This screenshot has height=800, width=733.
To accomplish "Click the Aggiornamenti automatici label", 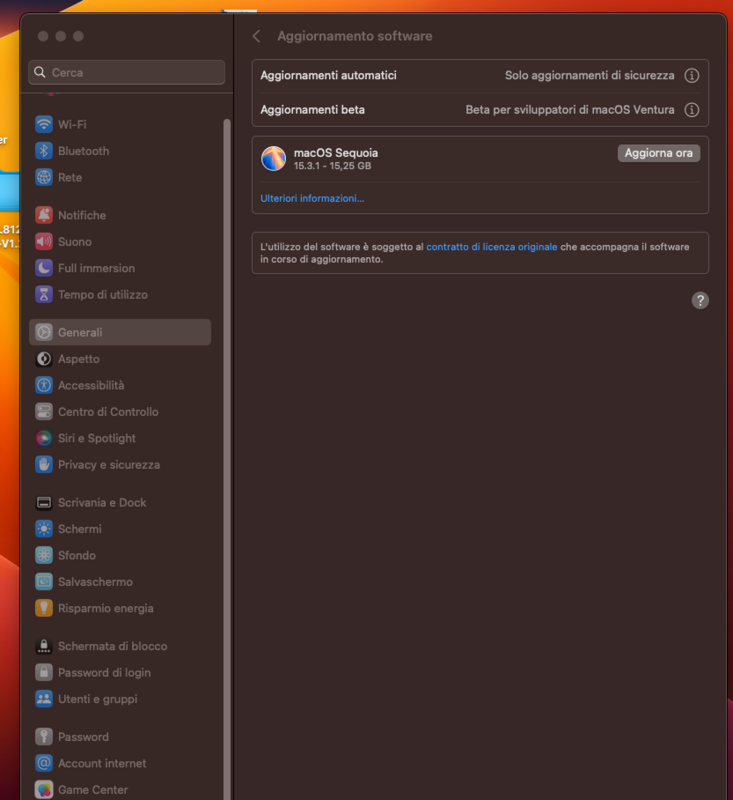I will [328, 76].
